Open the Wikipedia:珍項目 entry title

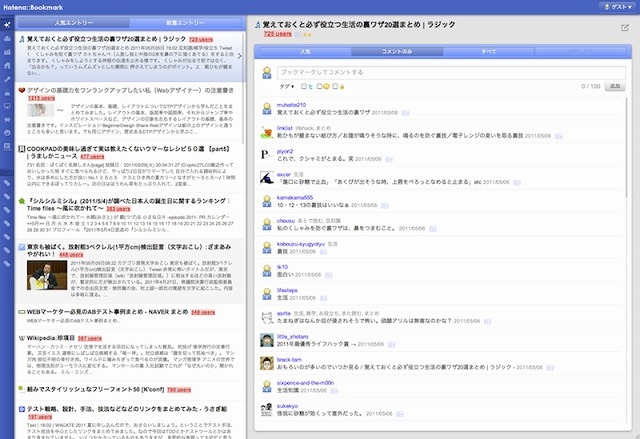click(x=51, y=338)
